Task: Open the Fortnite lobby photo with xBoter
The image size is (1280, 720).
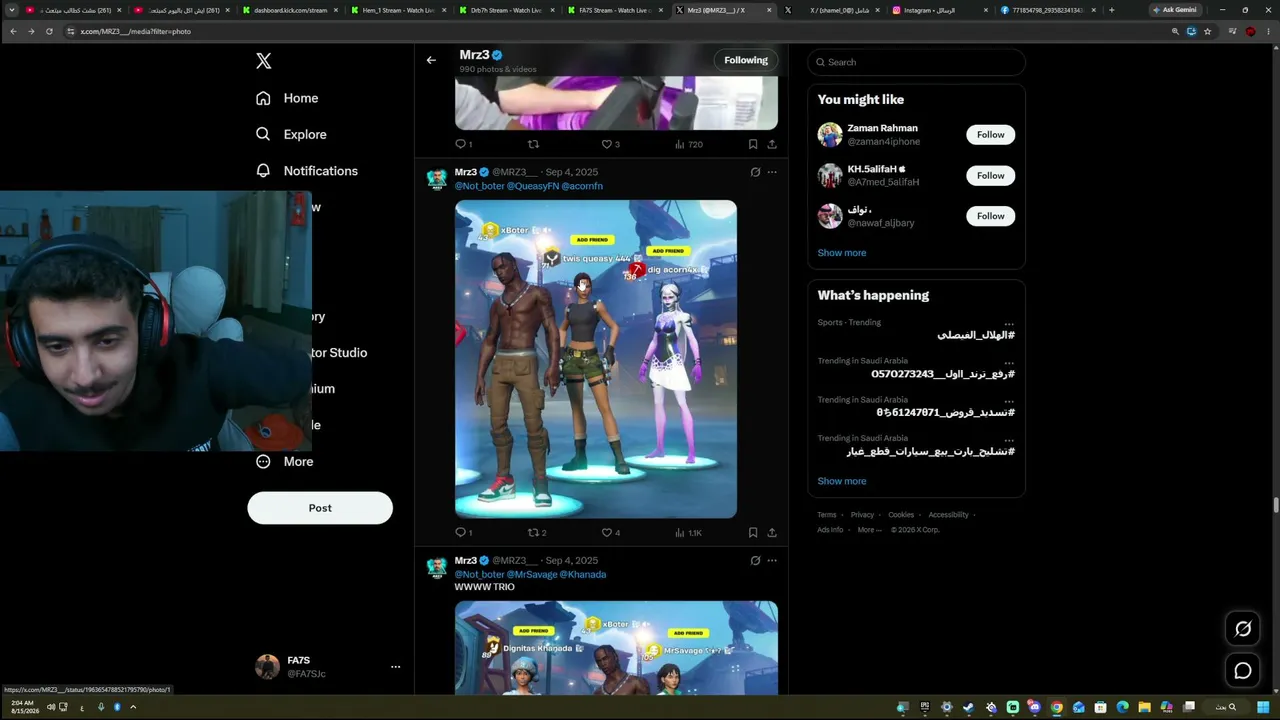Action: click(596, 359)
